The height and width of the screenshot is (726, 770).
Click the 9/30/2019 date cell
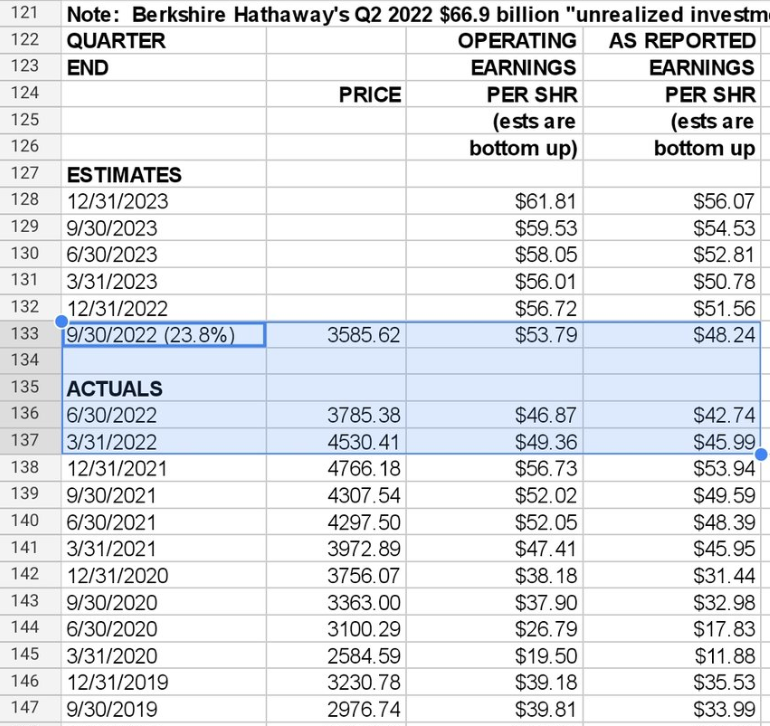(164, 709)
